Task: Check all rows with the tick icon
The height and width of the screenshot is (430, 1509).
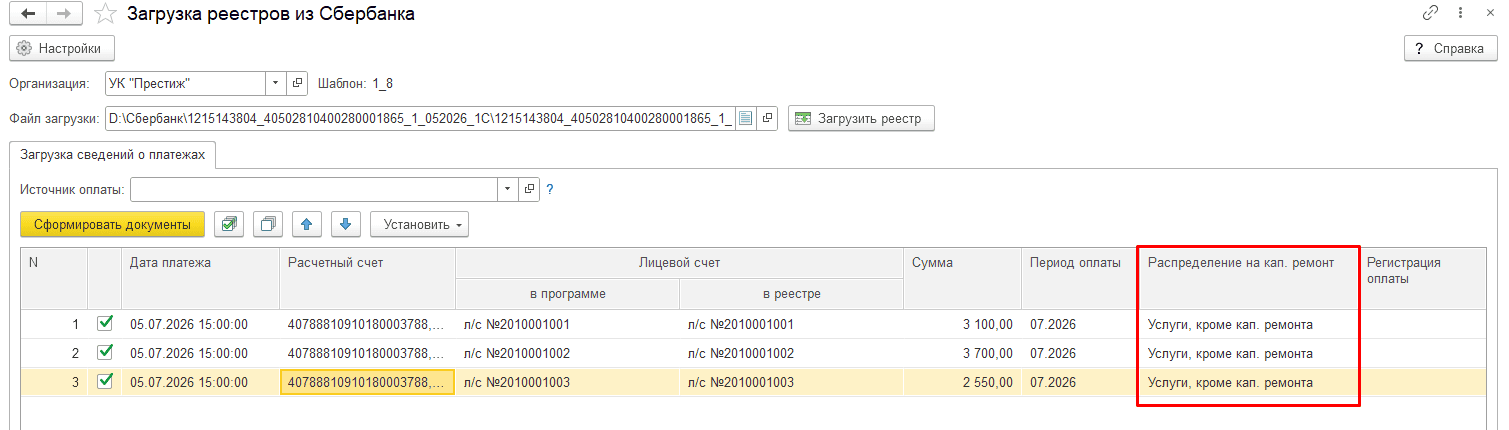Action: 230,225
